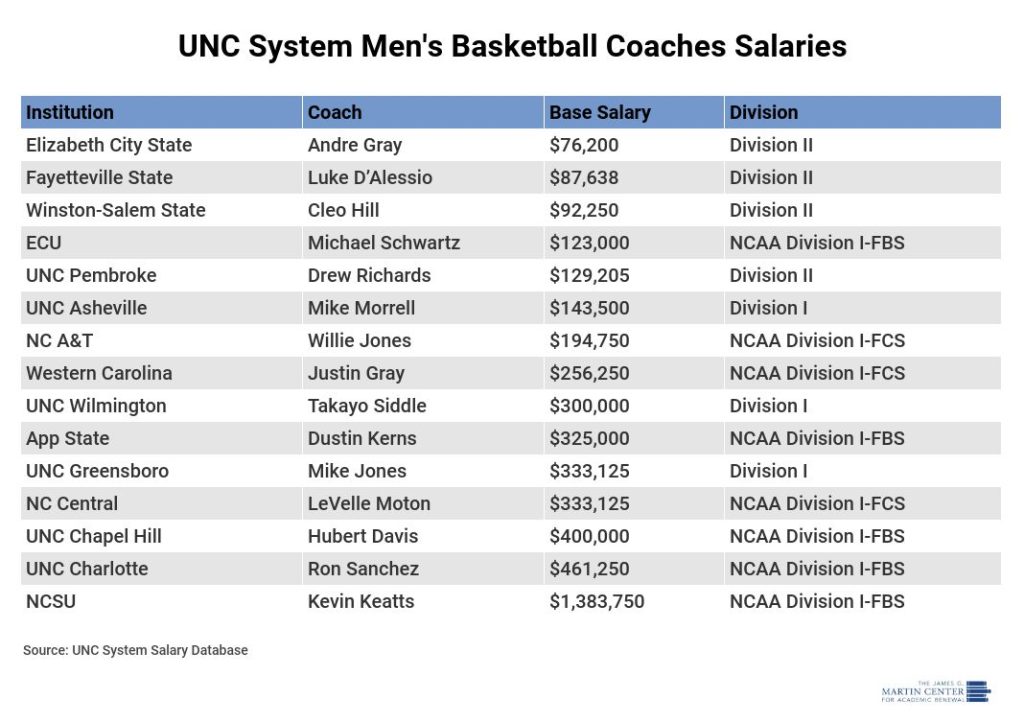
Task: Click Western Carolina's NCAA Division I-FCS cell
Action: 817,373
